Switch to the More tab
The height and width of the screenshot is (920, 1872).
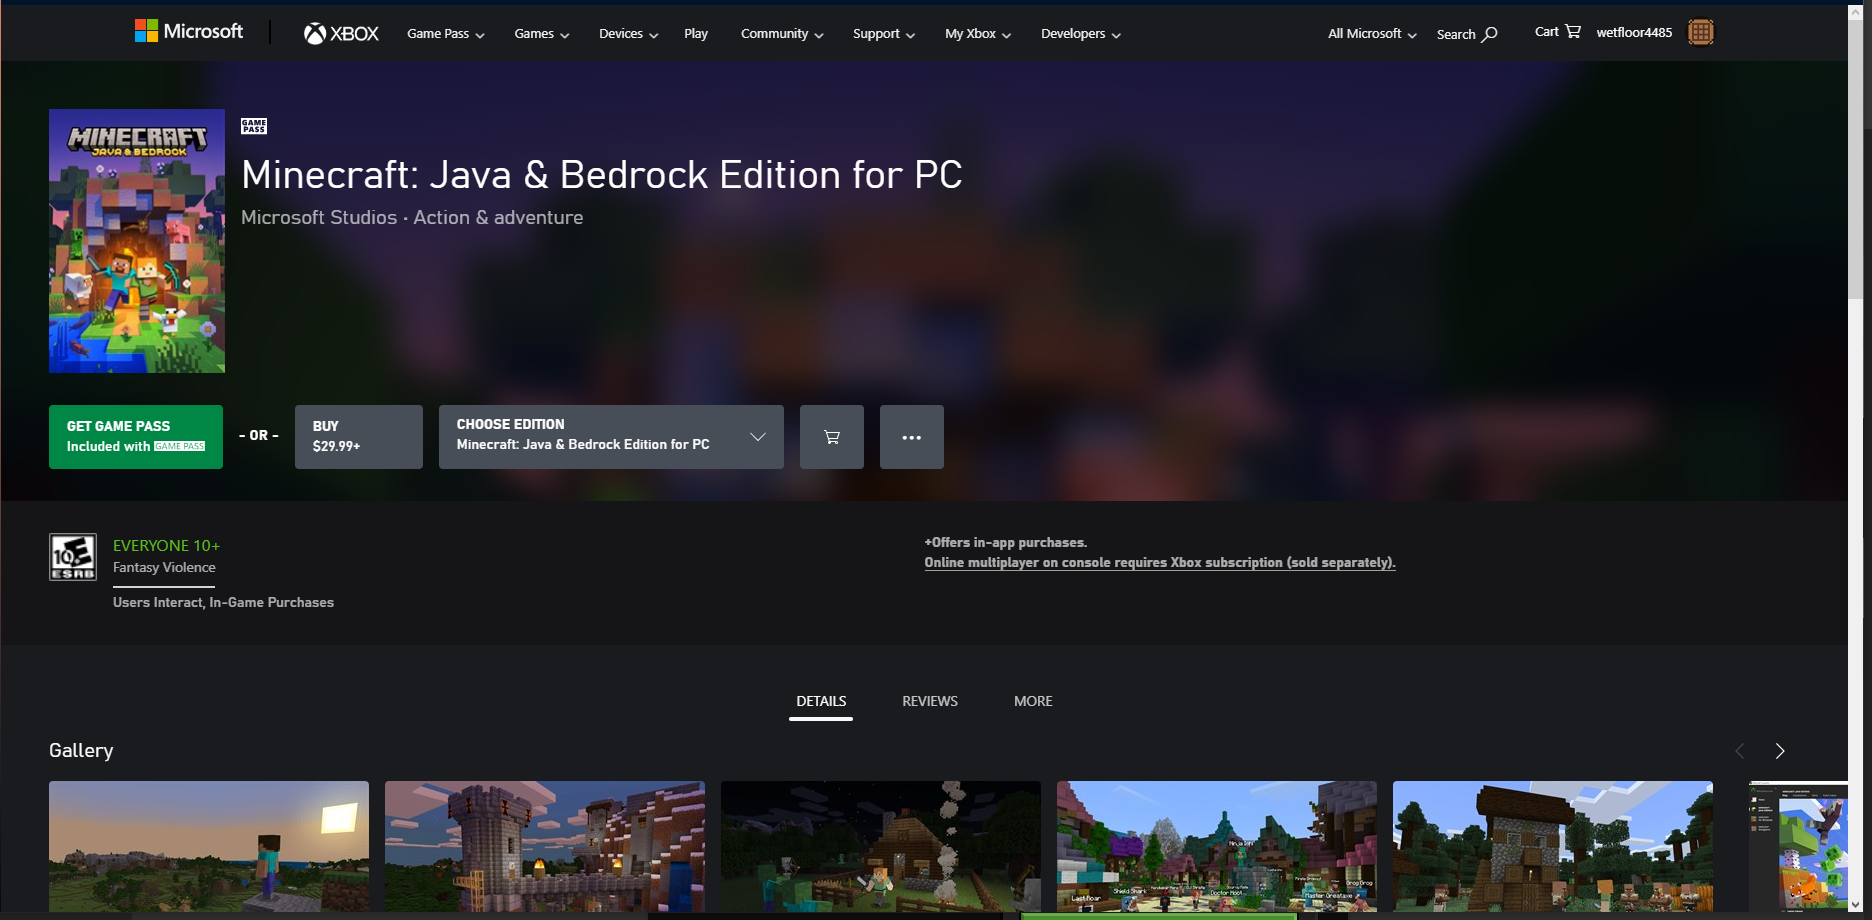(x=1033, y=701)
